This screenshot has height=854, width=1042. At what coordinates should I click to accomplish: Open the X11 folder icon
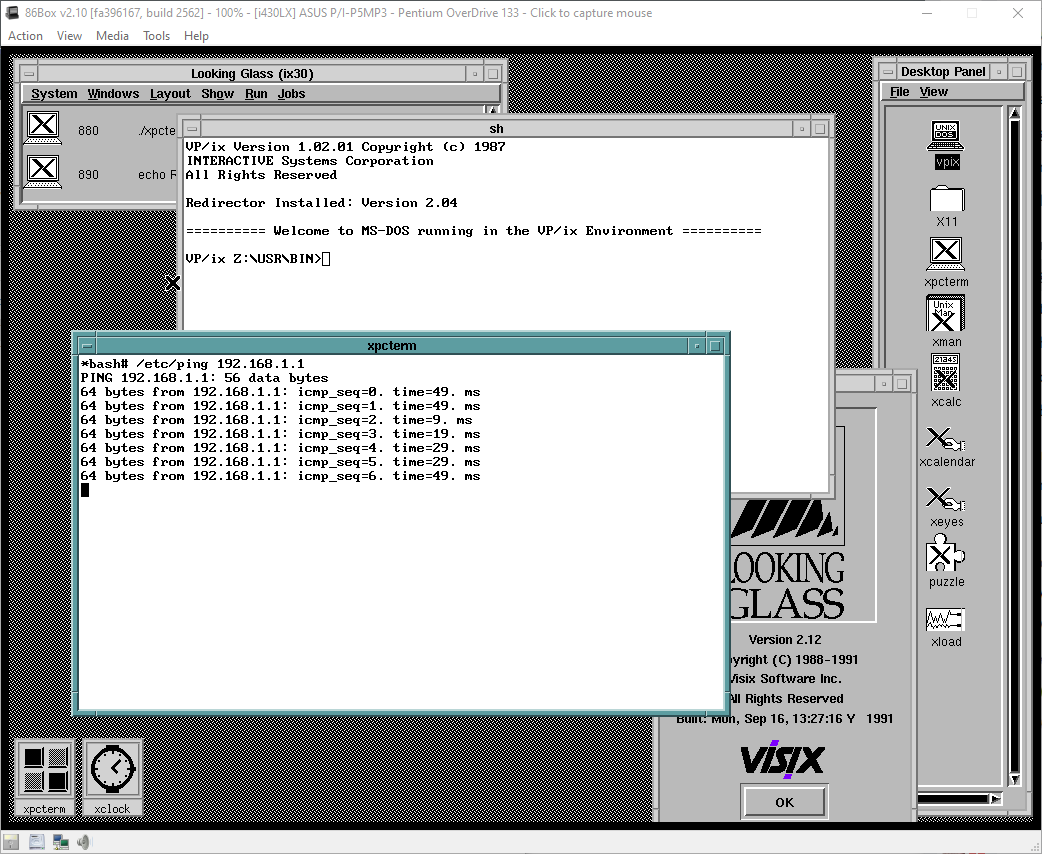click(946, 198)
